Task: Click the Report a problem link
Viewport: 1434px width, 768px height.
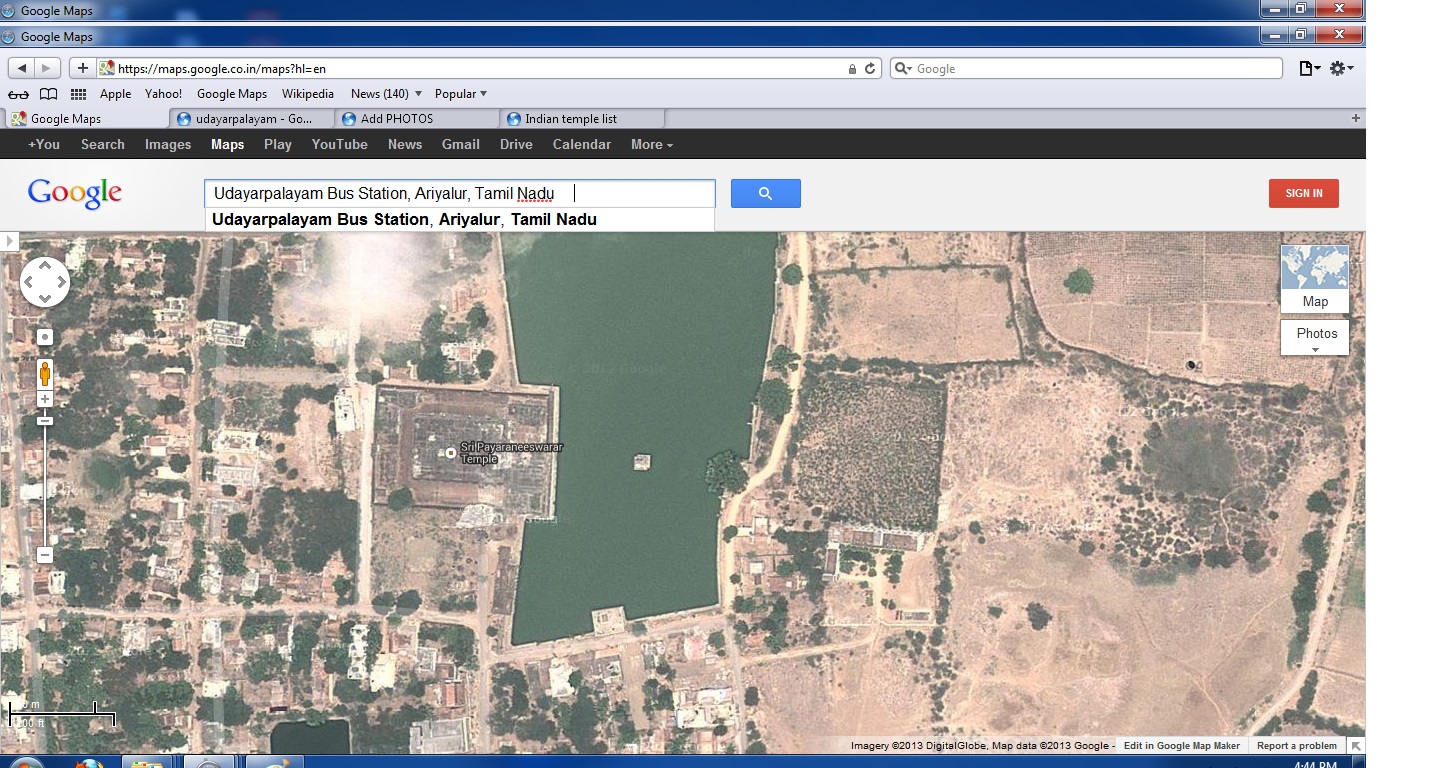Action: click(1296, 746)
